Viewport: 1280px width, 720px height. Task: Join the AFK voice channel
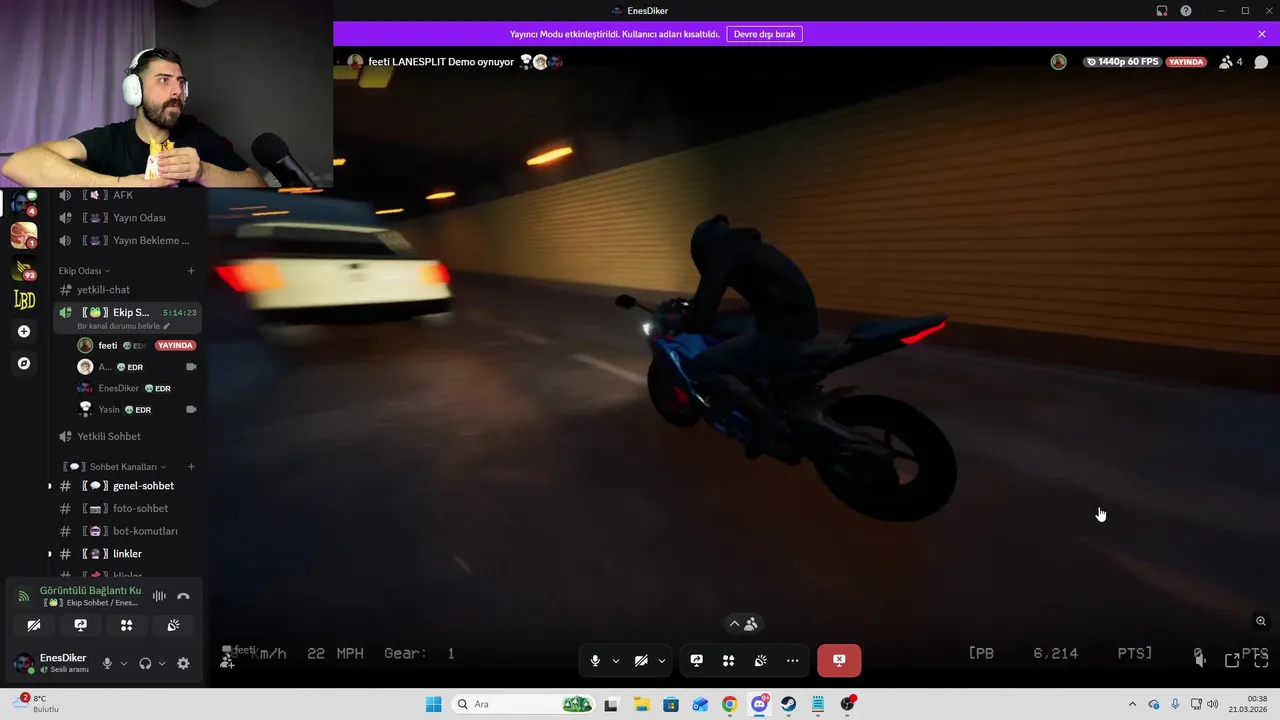click(128, 195)
